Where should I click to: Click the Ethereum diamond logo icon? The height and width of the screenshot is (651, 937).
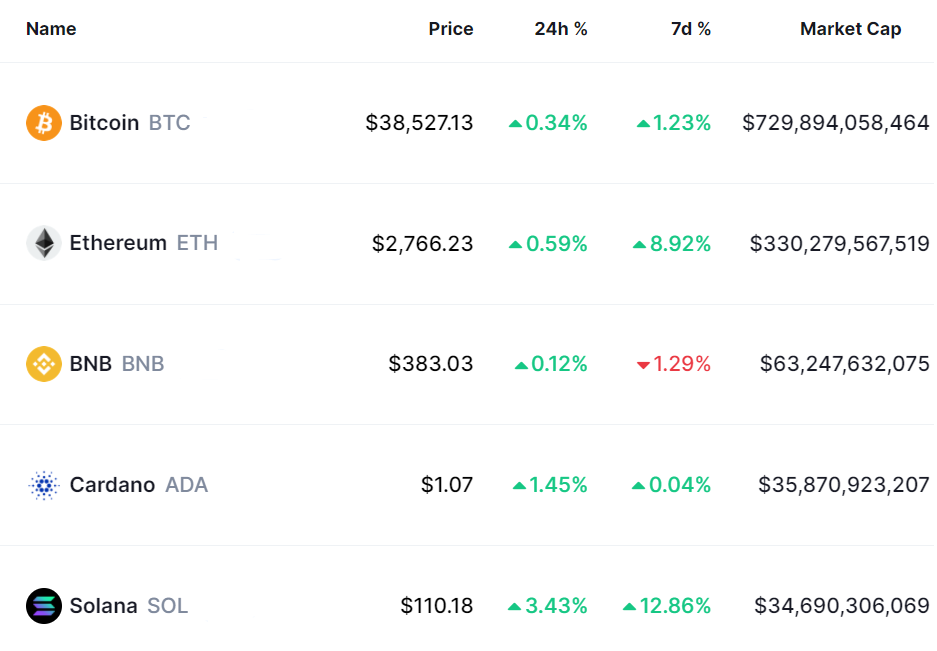(44, 243)
